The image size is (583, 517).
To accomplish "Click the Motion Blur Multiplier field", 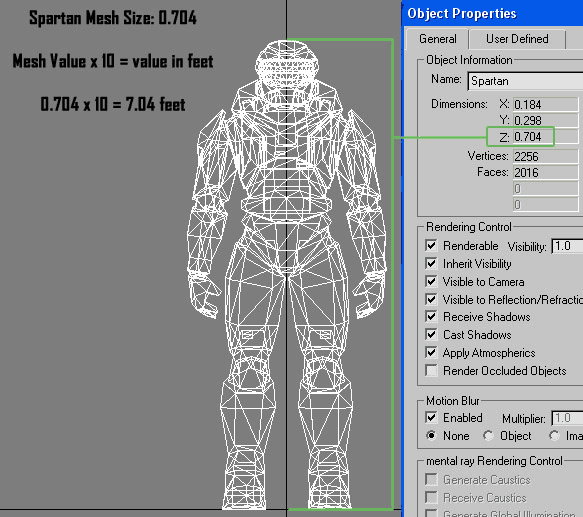I will point(567,418).
